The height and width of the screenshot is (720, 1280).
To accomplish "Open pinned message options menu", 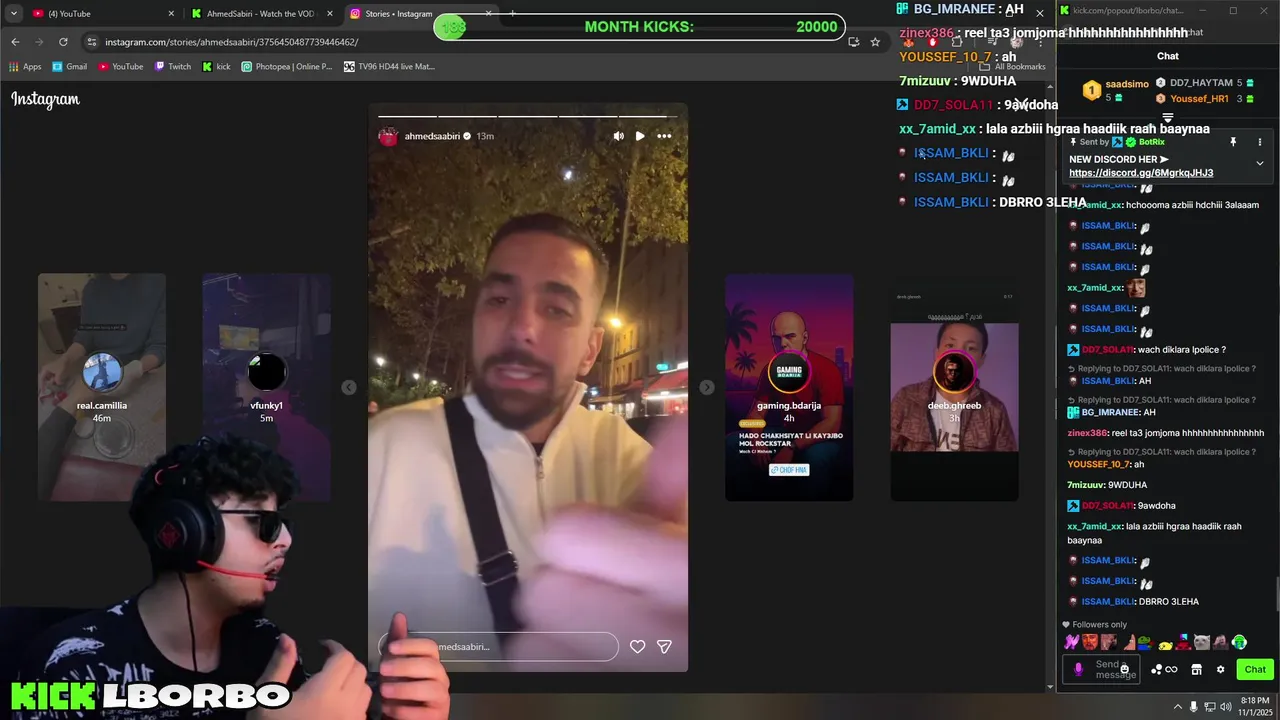I will coord(1259,142).
